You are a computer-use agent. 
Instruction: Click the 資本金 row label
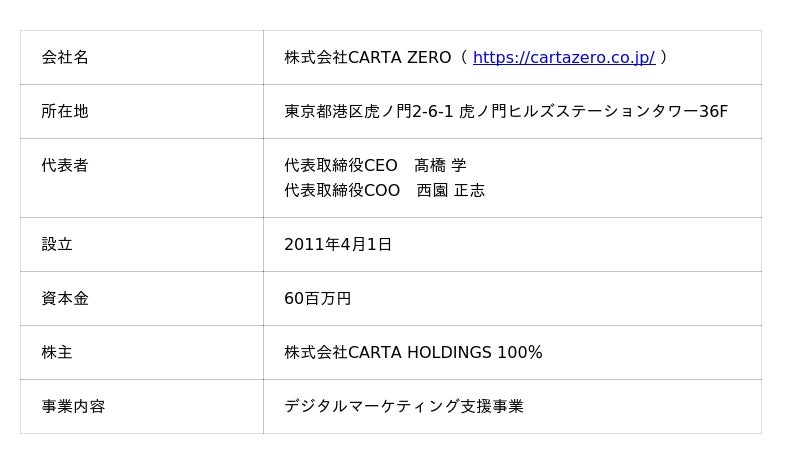click(x=65, y=299)
